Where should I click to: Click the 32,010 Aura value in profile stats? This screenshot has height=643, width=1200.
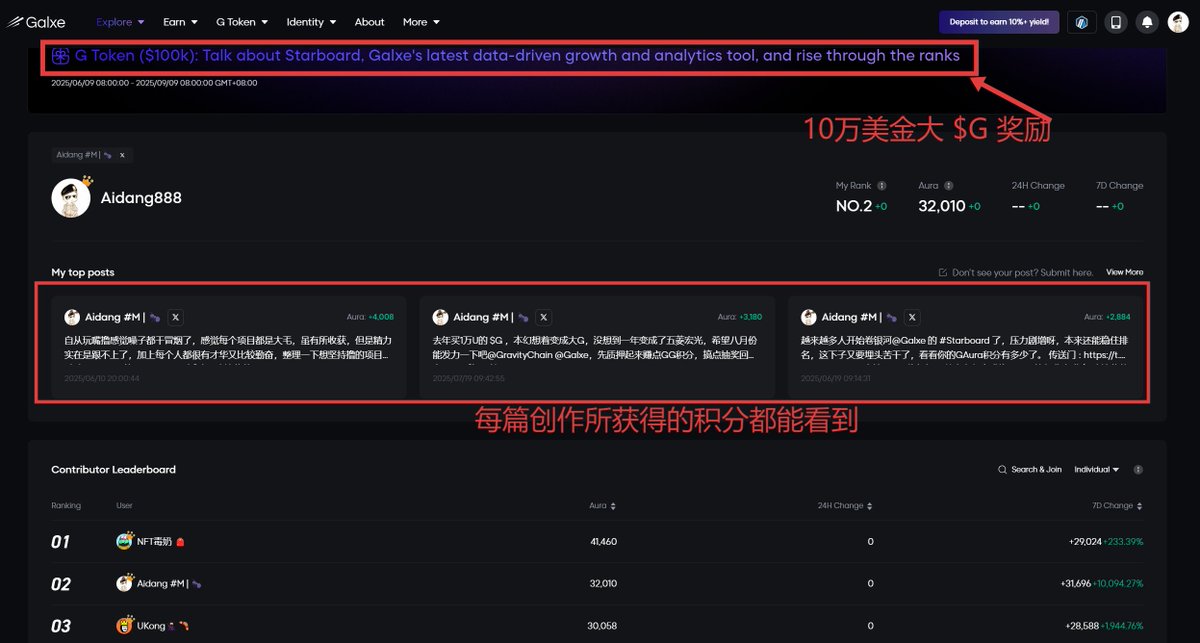coord(942,206)
